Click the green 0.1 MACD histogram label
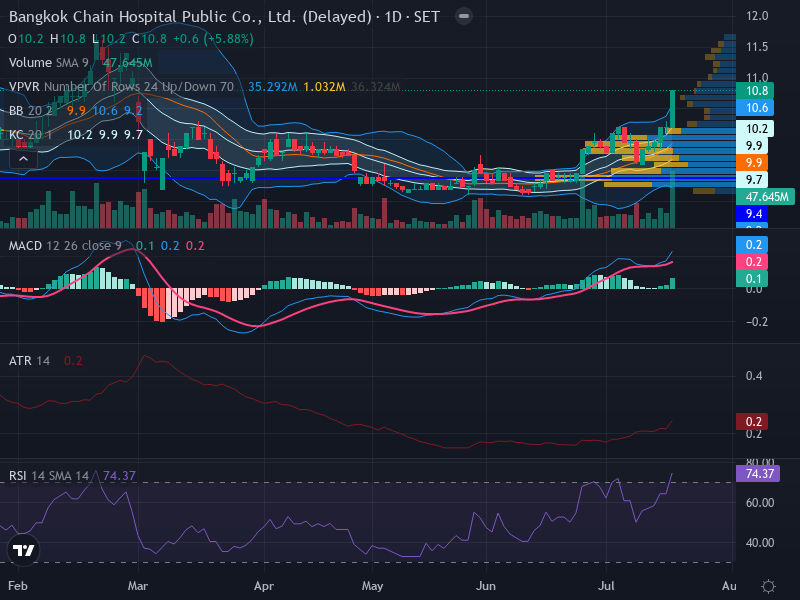The height and width of the screenshot is (600, 800). (752, 279)
